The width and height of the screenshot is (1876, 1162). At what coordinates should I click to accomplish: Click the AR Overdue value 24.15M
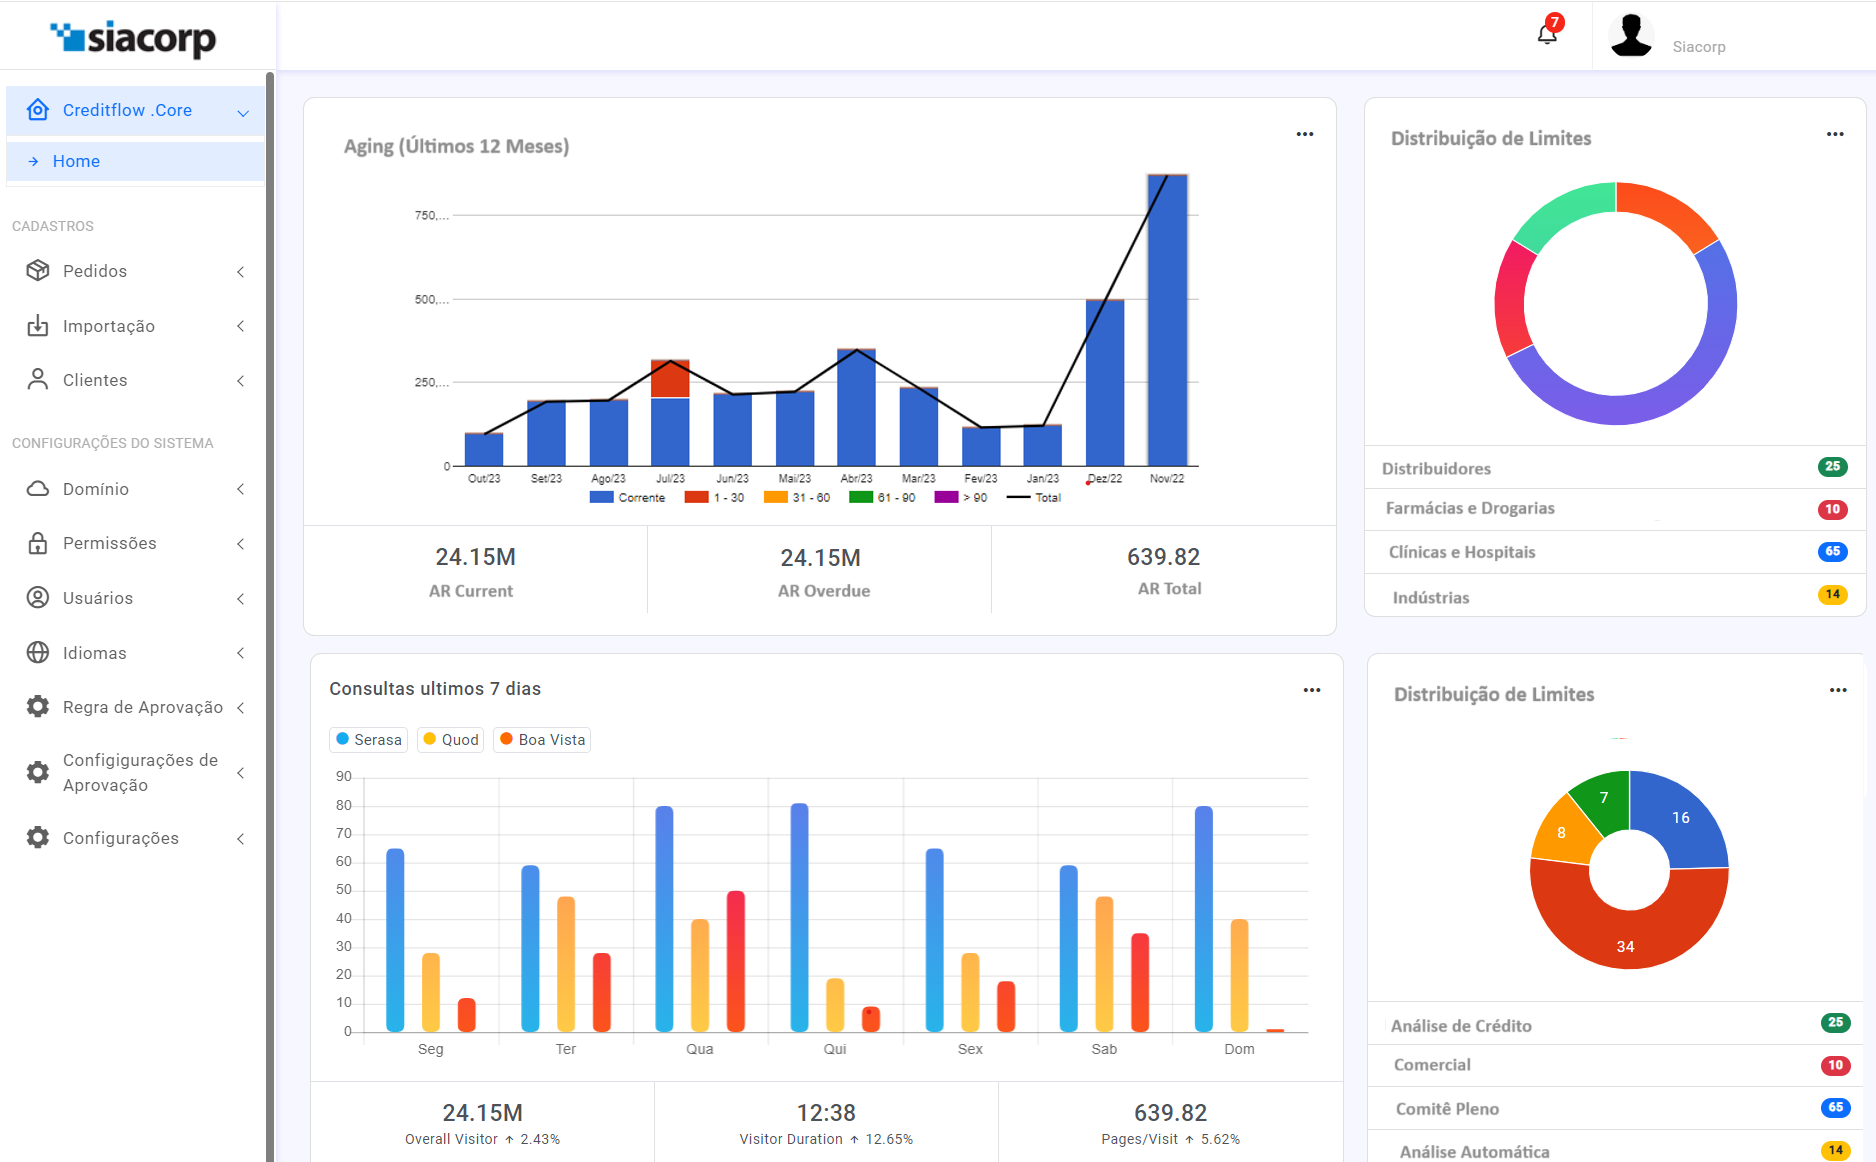point(820,558)
